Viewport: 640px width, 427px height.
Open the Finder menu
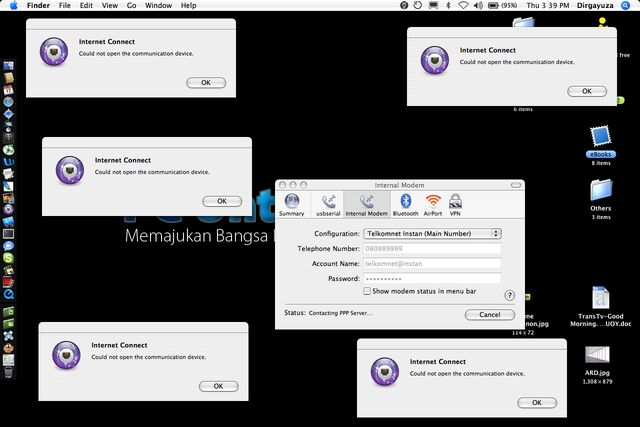click(38, 5)
